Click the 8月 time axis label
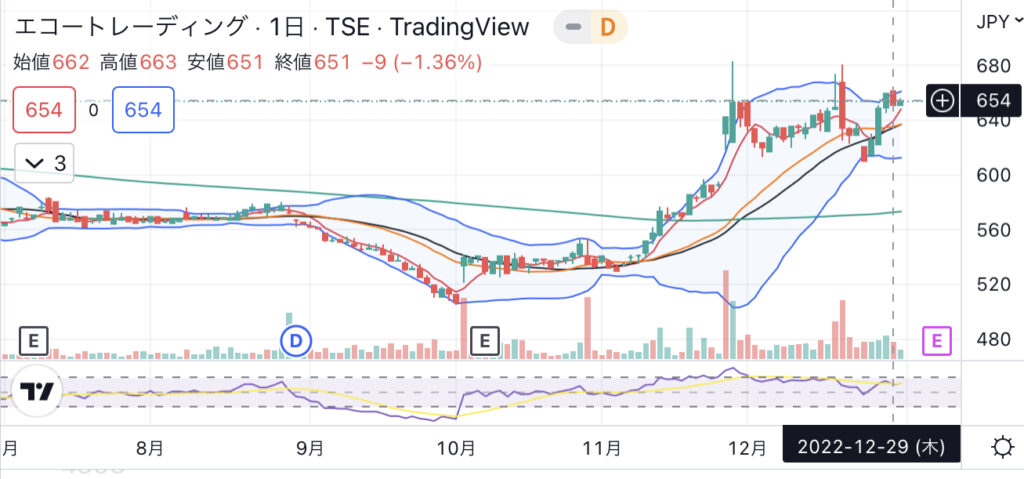 click(150, 448)
